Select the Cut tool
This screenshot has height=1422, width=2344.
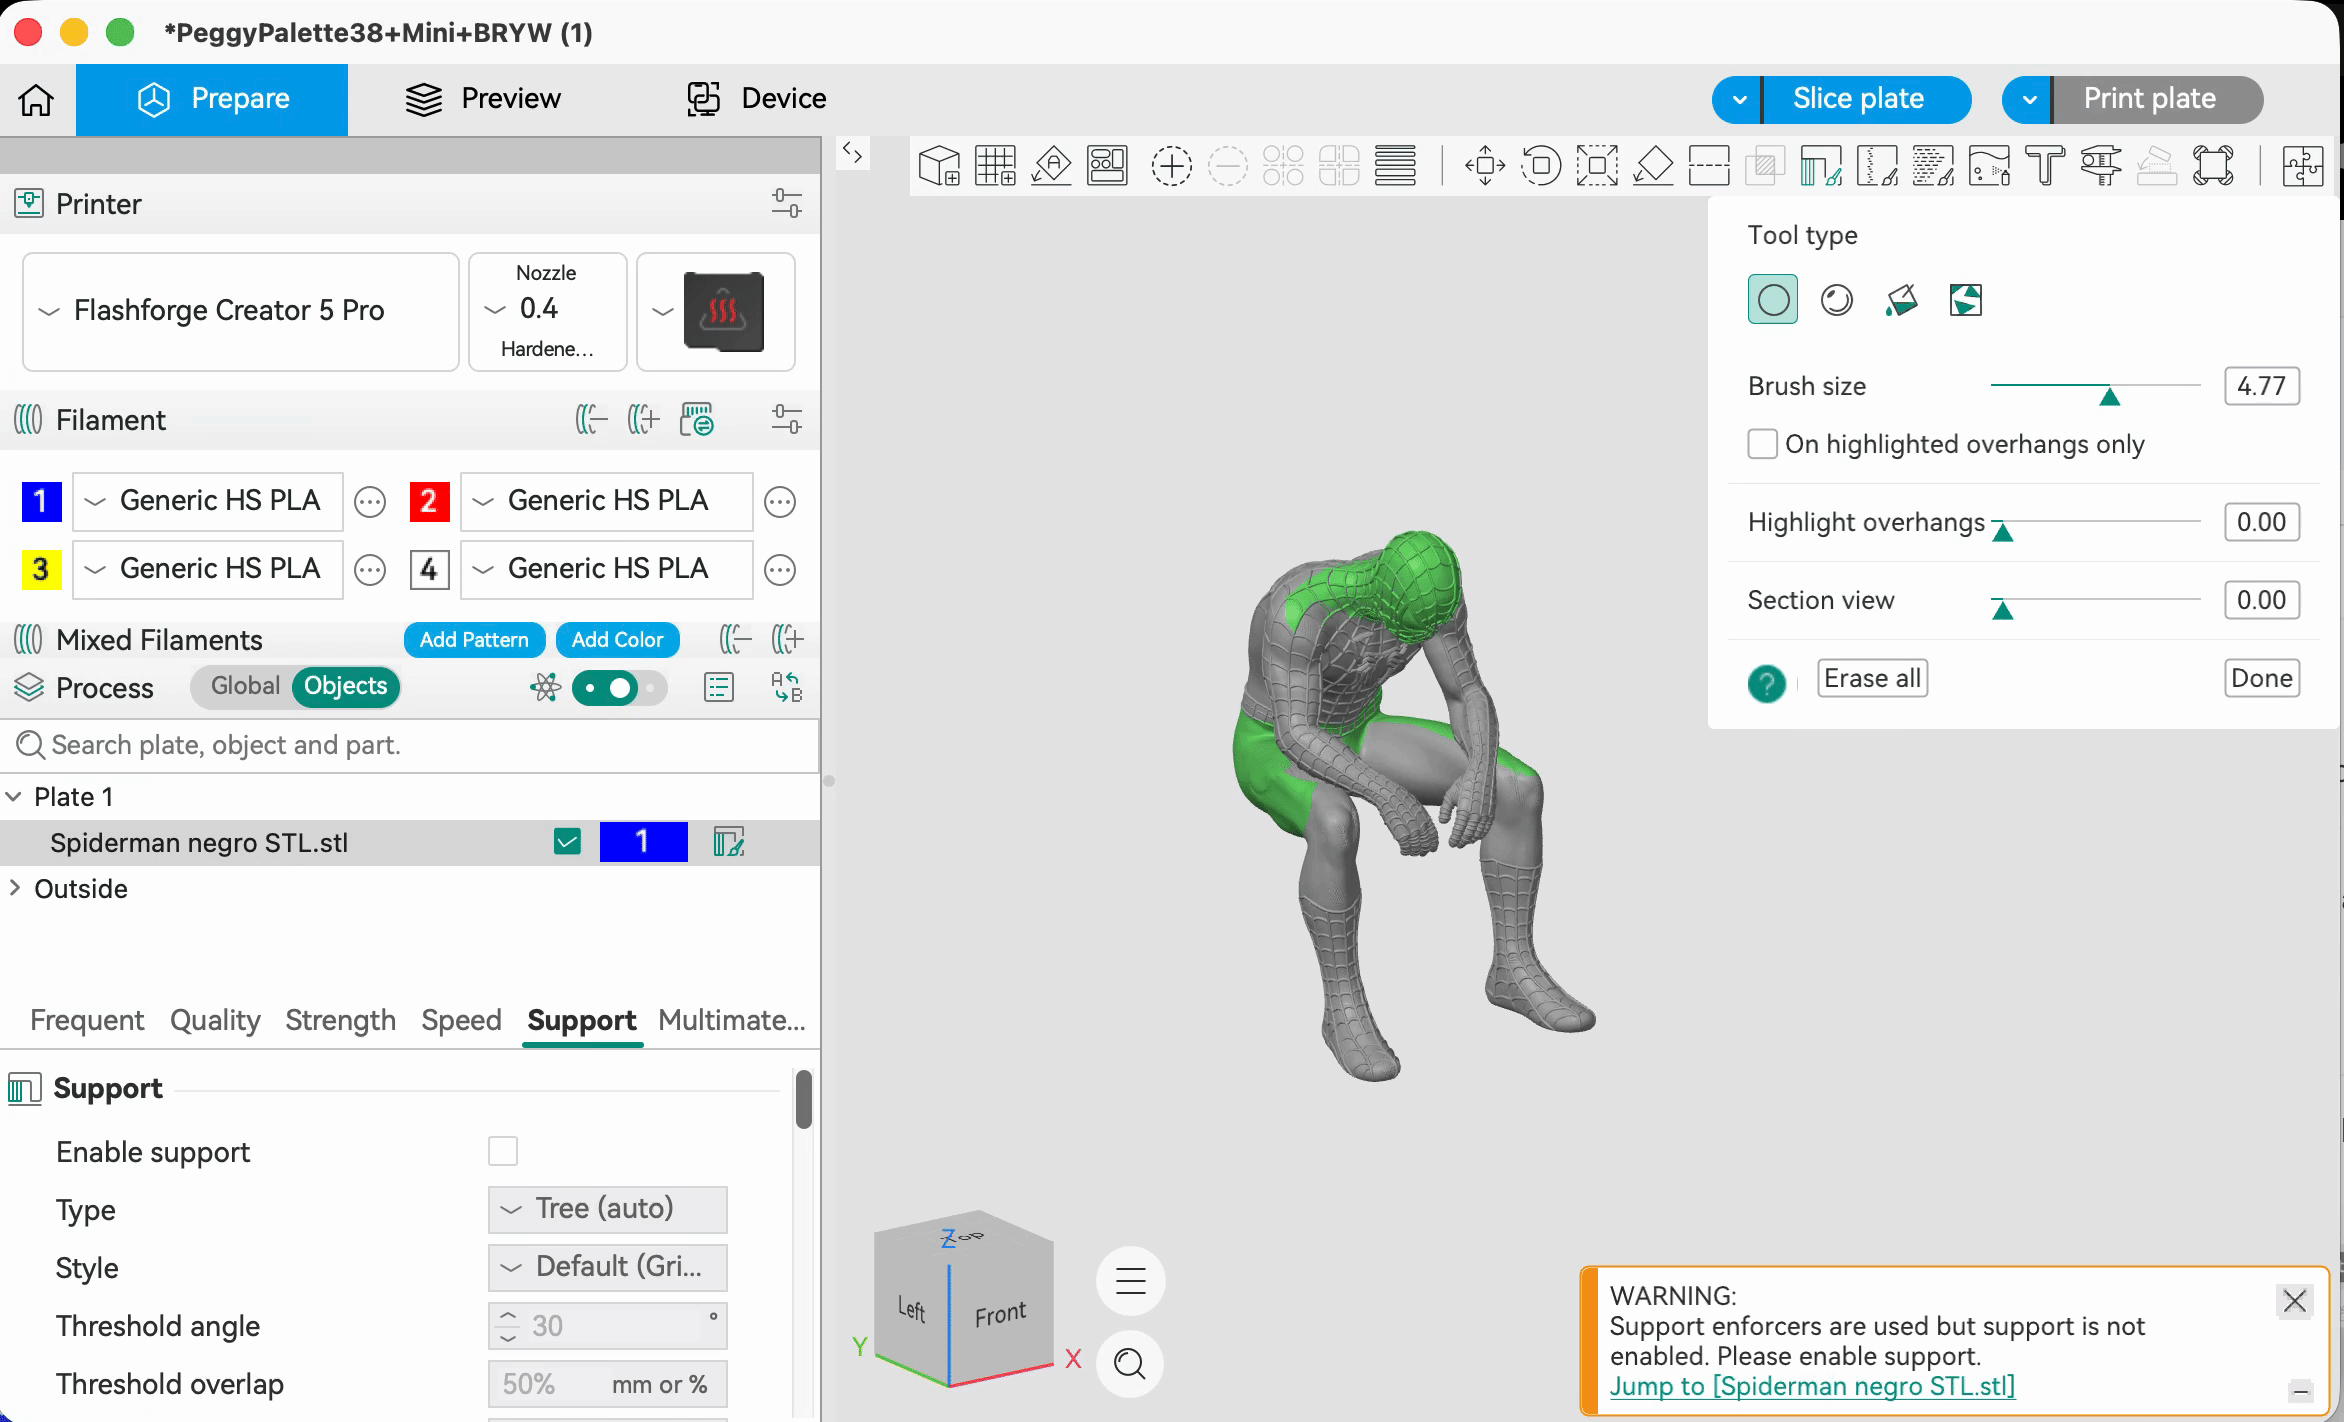pyautogui.click(x=1709, y=166)
